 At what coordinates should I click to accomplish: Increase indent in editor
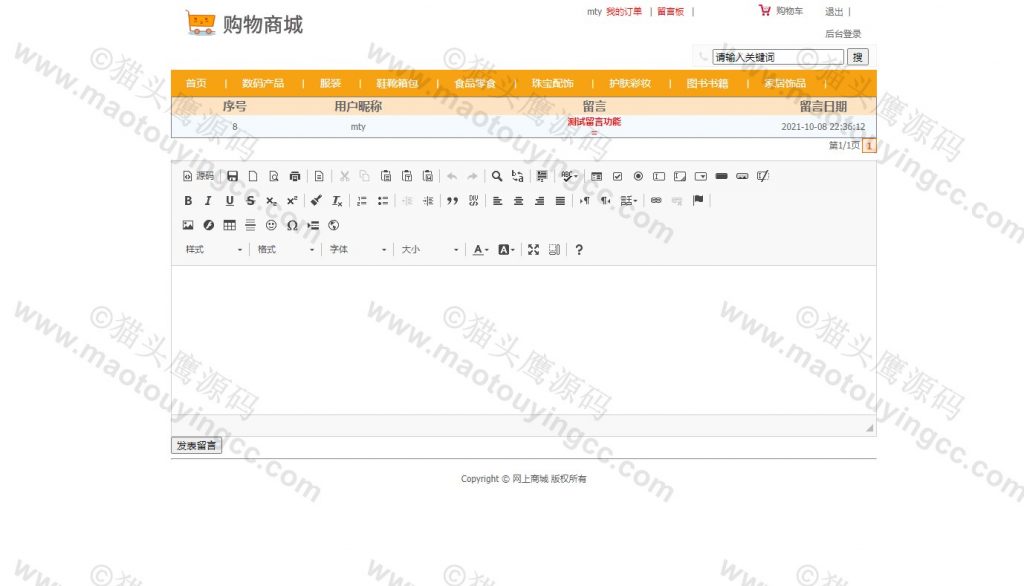(428, 201)
